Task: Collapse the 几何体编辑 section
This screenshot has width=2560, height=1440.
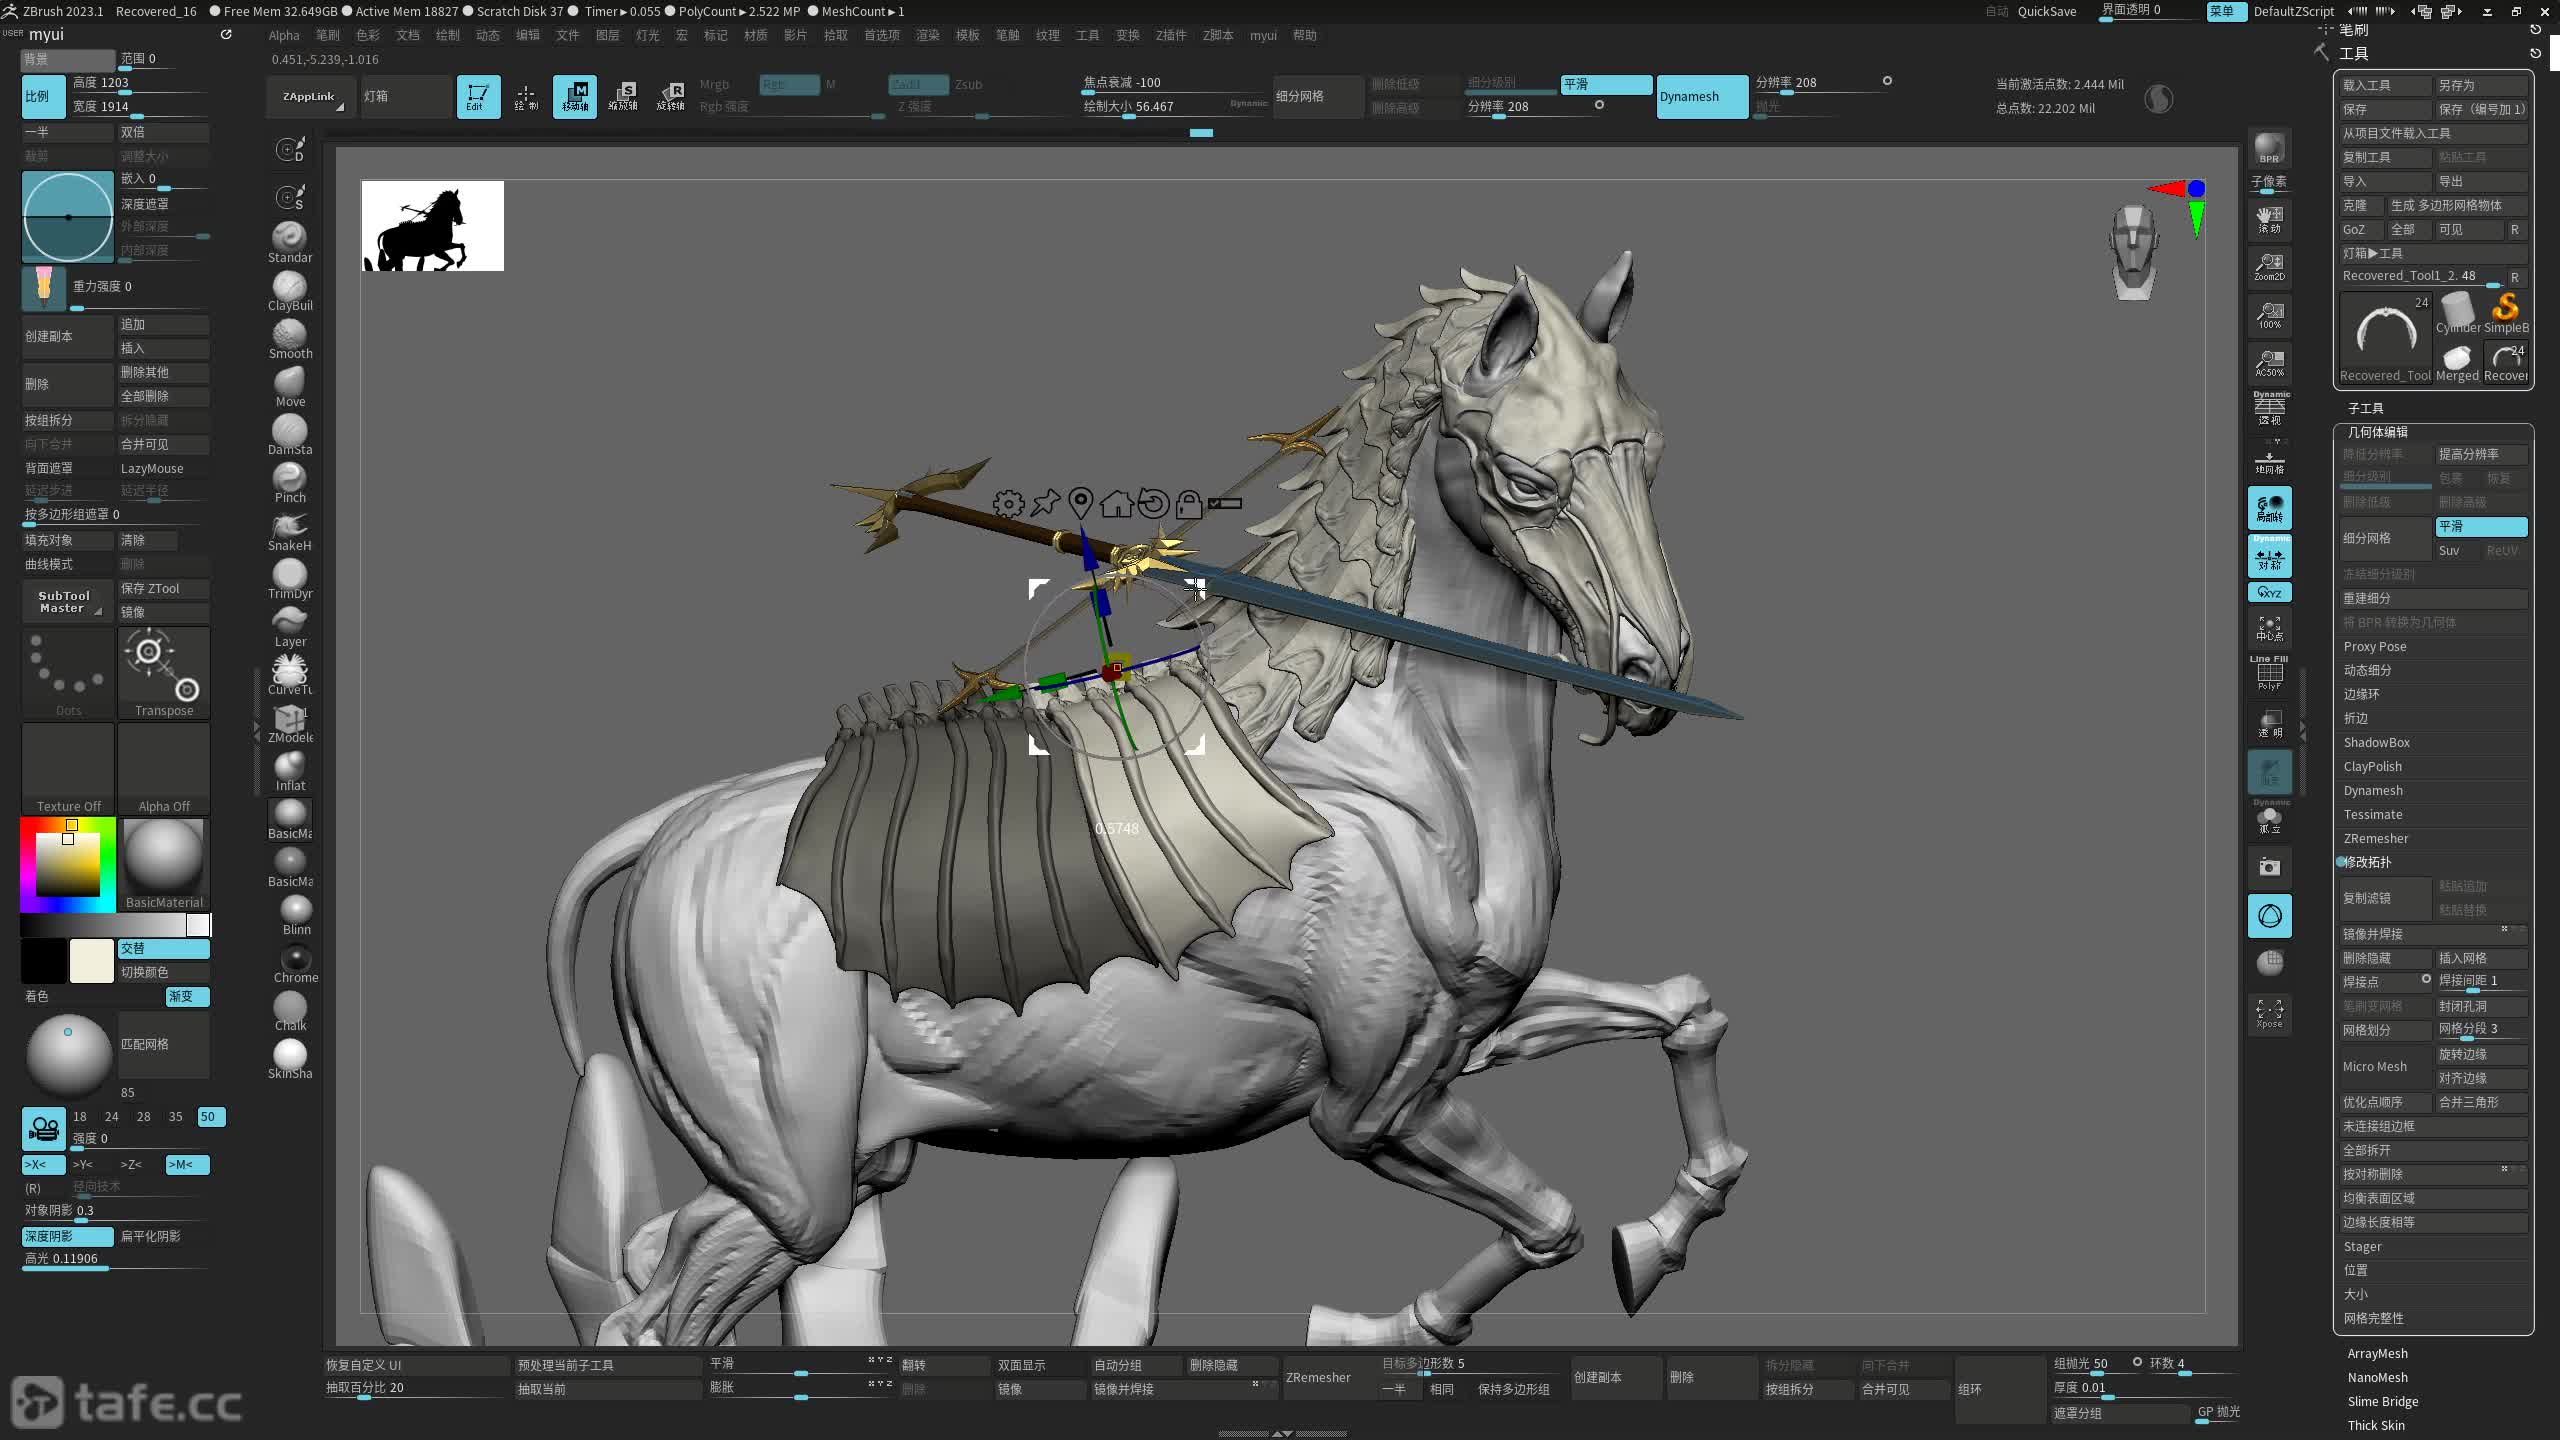Action: click(2377, 432)
